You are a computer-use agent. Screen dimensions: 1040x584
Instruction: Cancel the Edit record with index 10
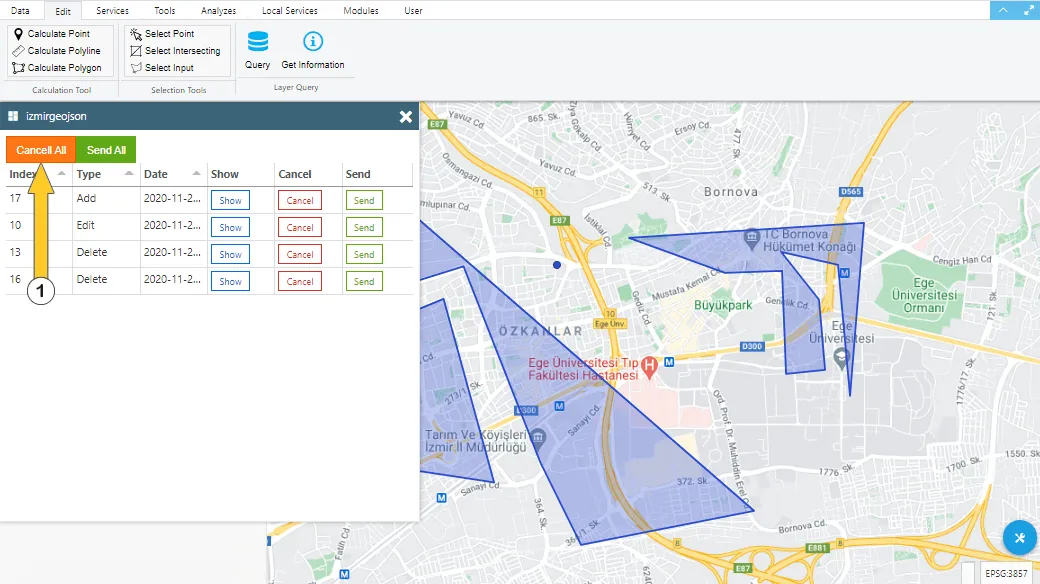[x=300, y=228]
